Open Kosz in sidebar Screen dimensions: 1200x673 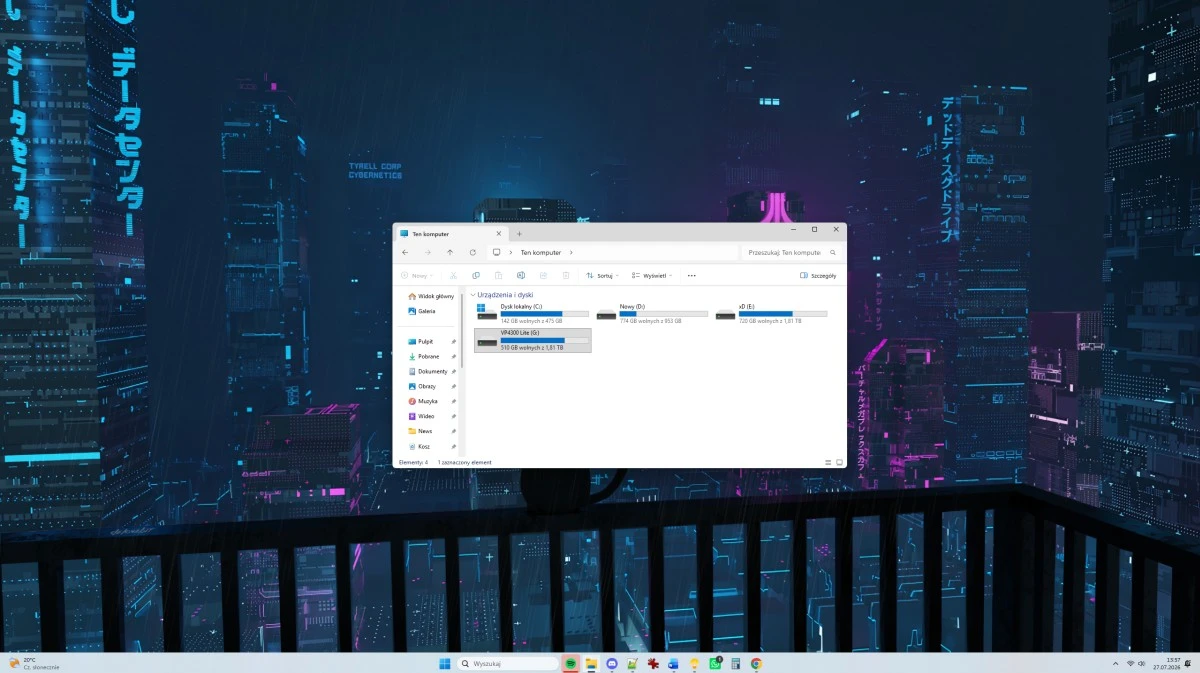[x=419, y=446]
